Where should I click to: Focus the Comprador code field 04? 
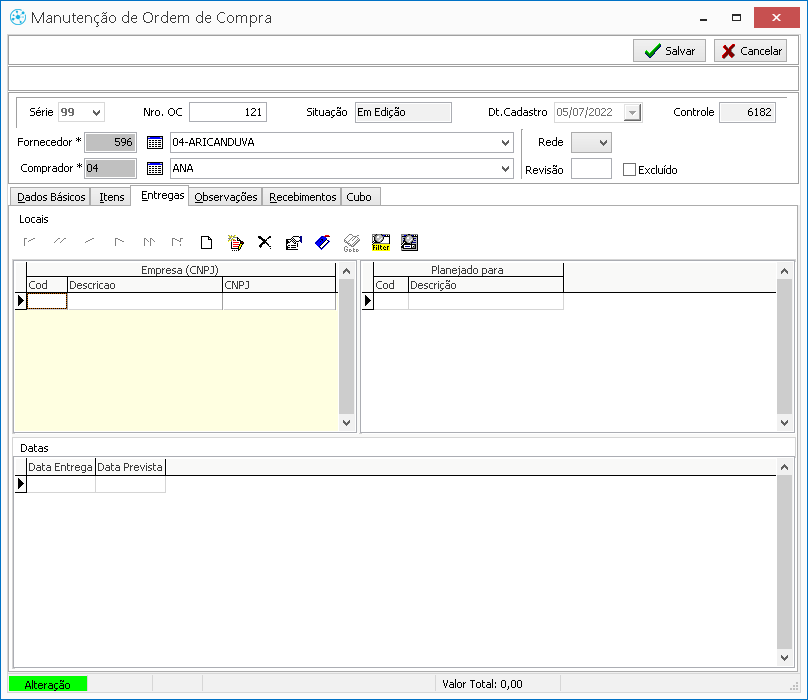pos(110,168)
